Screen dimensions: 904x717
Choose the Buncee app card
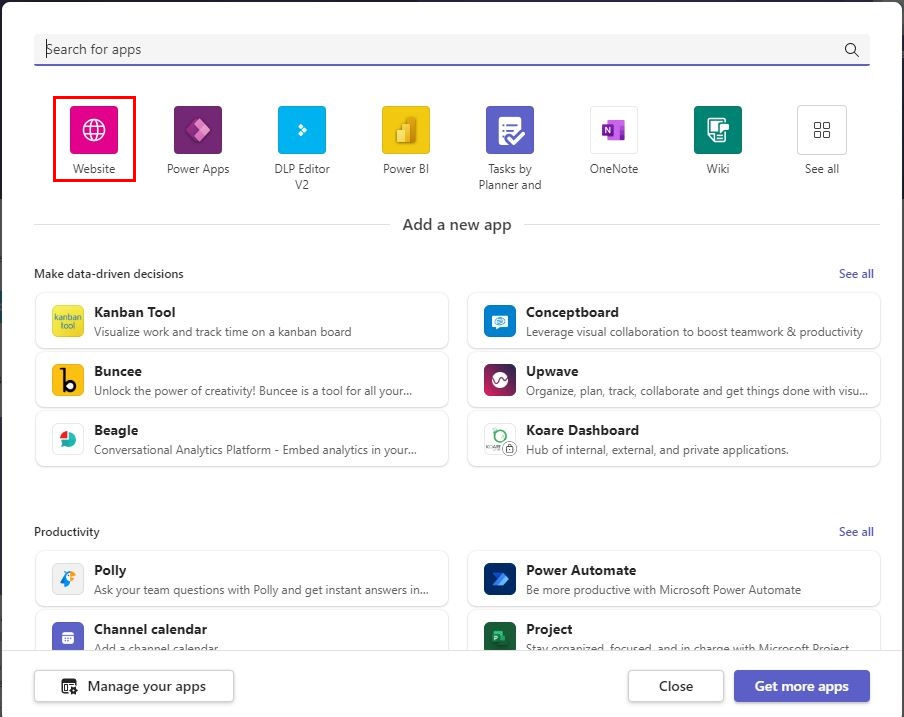click(241, 380)
